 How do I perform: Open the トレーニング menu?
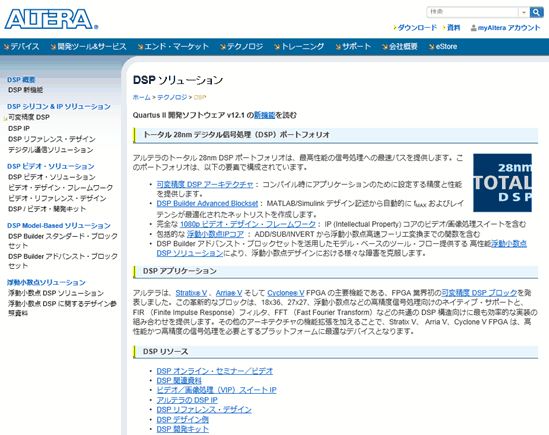pos(303,47)
